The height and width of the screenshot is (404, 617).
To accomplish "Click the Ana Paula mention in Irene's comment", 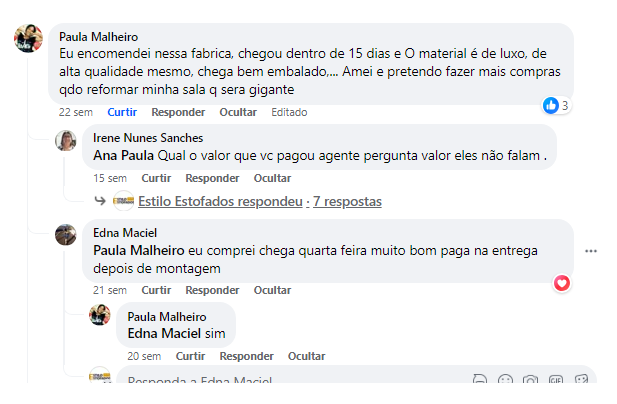I will pos(123,155).
